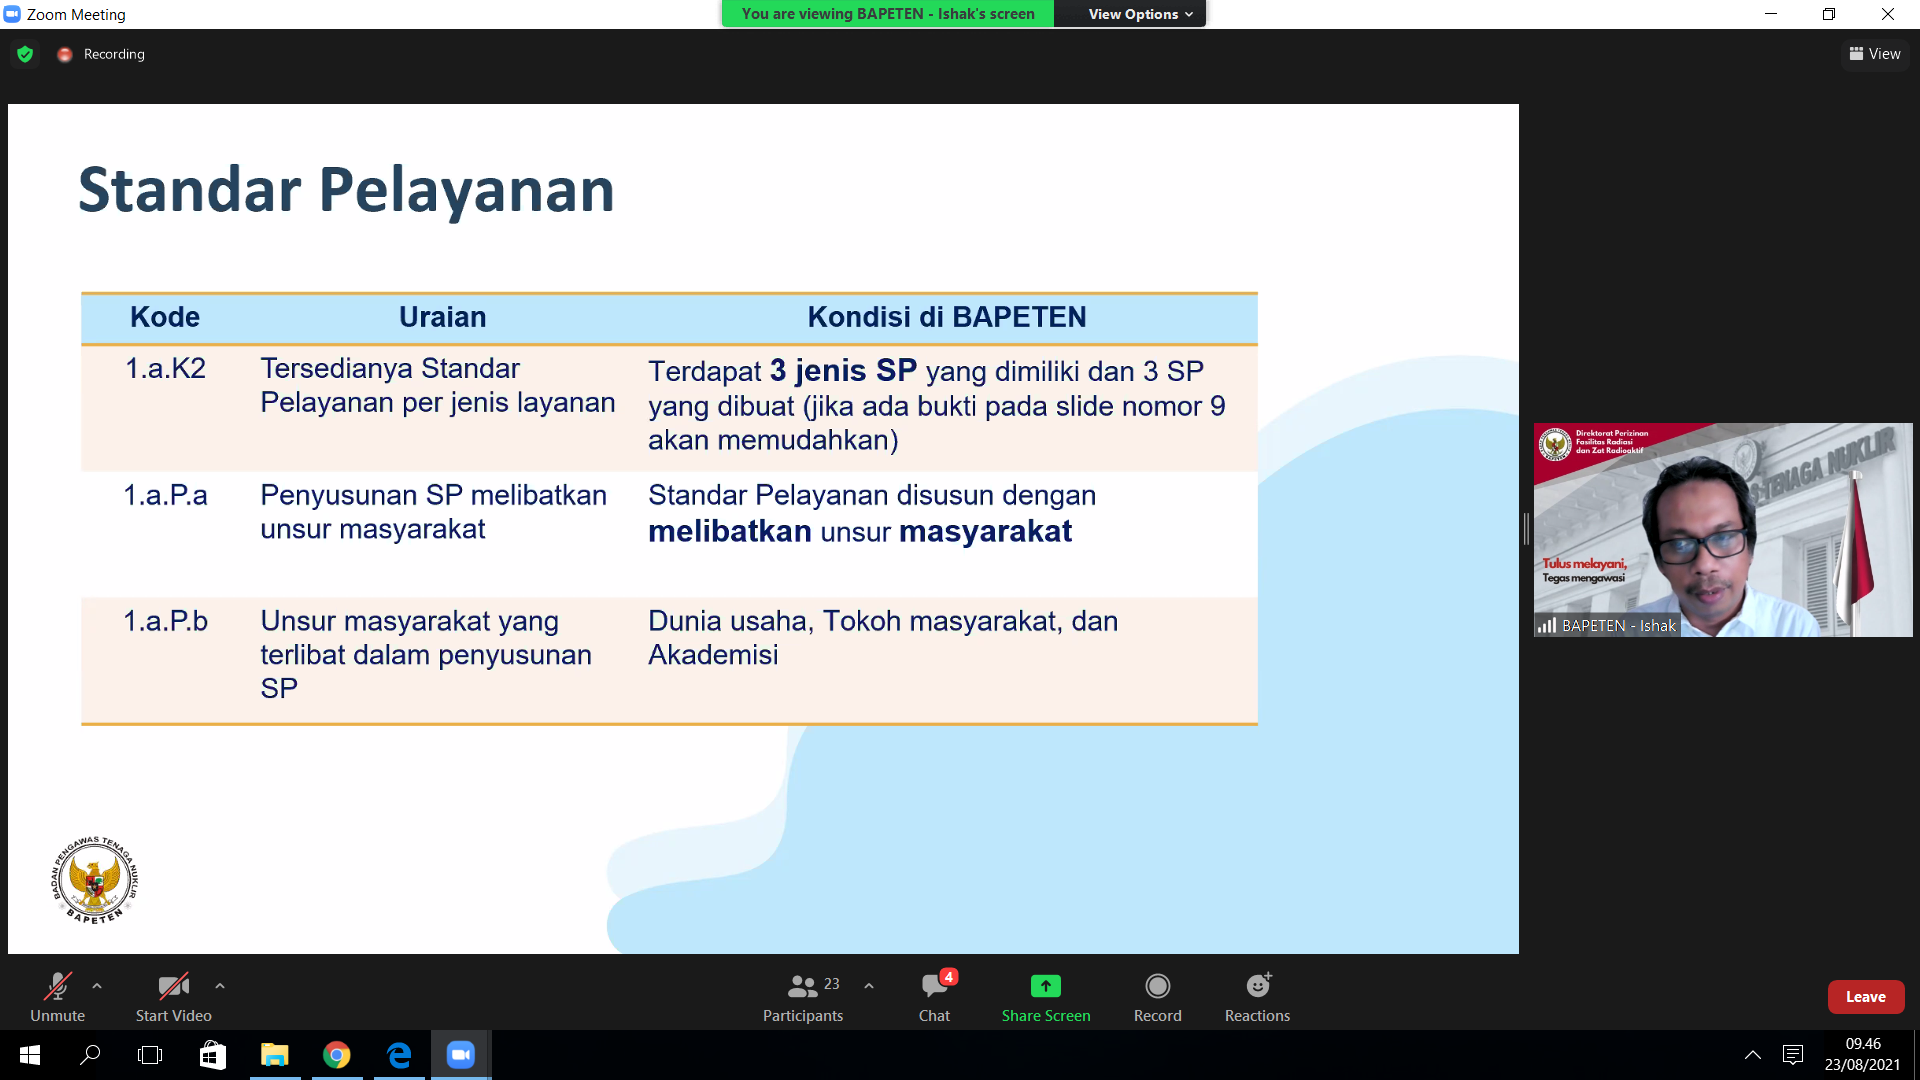Click 'Terdapat 3 jenis SP' text cell
Viewport: 1920px width, 1080px height.
click(x=937, y=405)
